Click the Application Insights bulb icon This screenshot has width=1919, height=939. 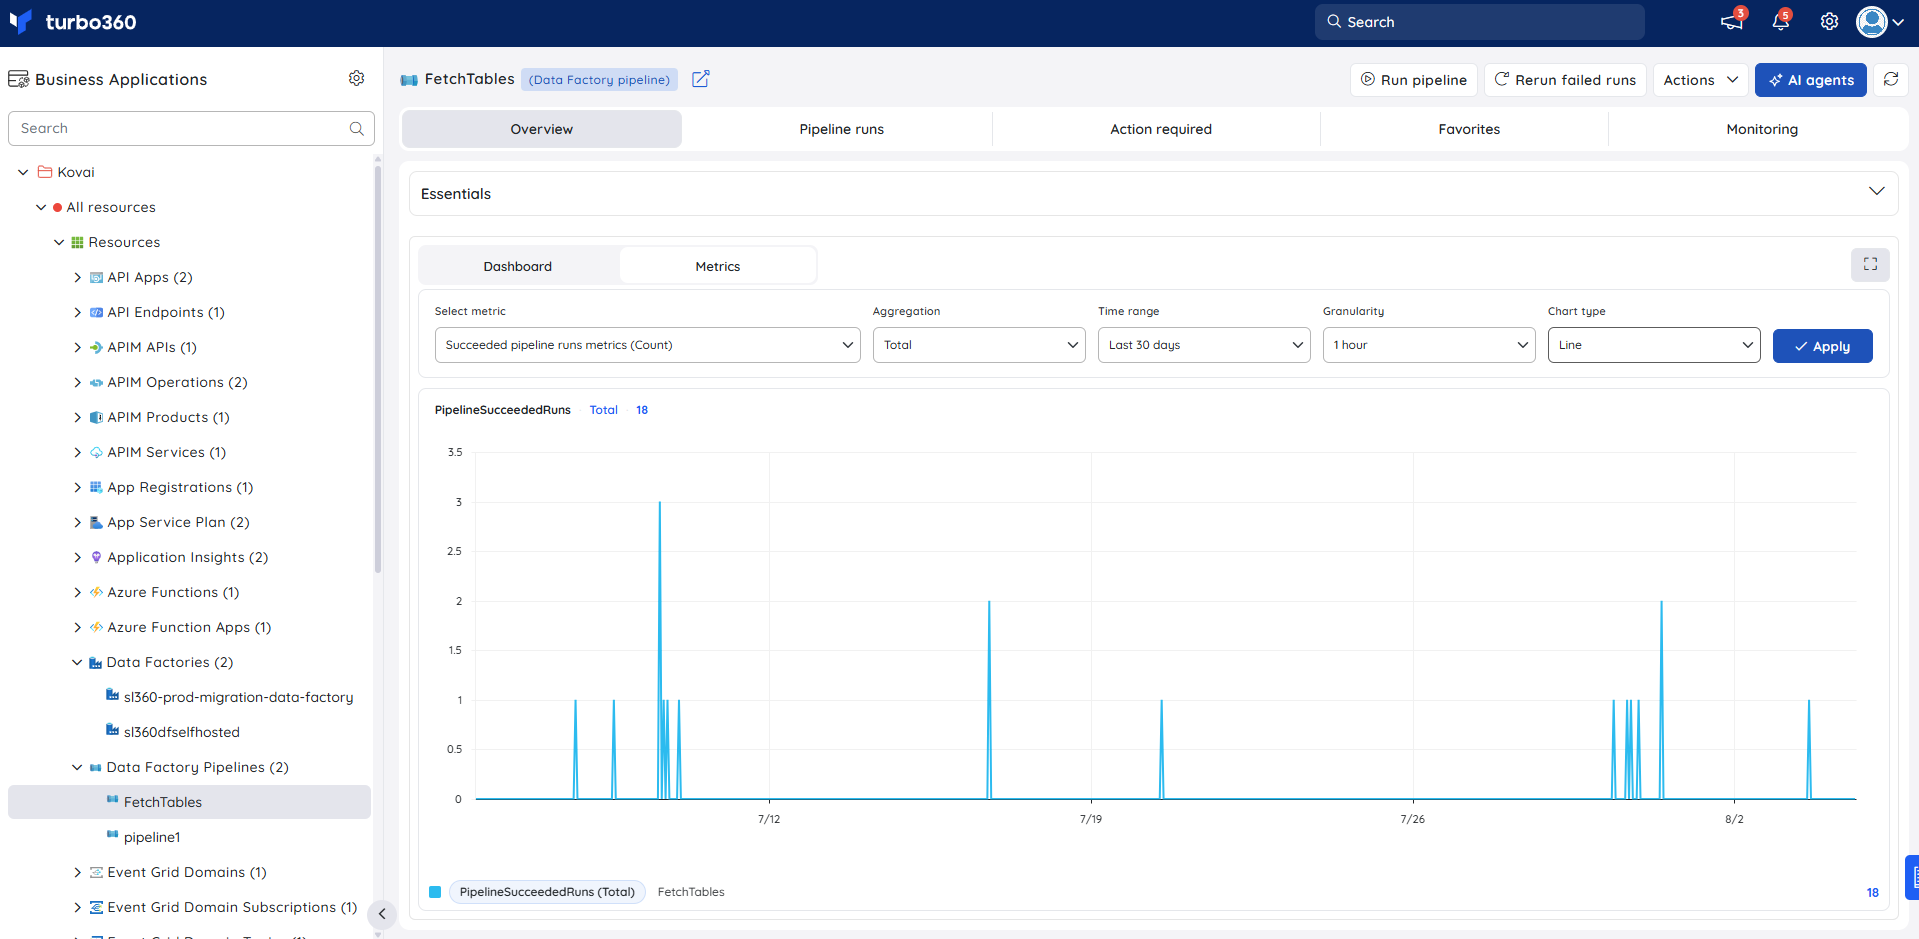coord(96,557)
